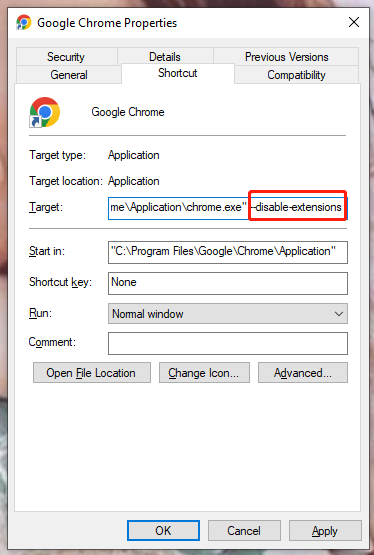Click the "Google Chrome" name text beside icon
Screen dimensions: 374x555
(x=128, y=112)
